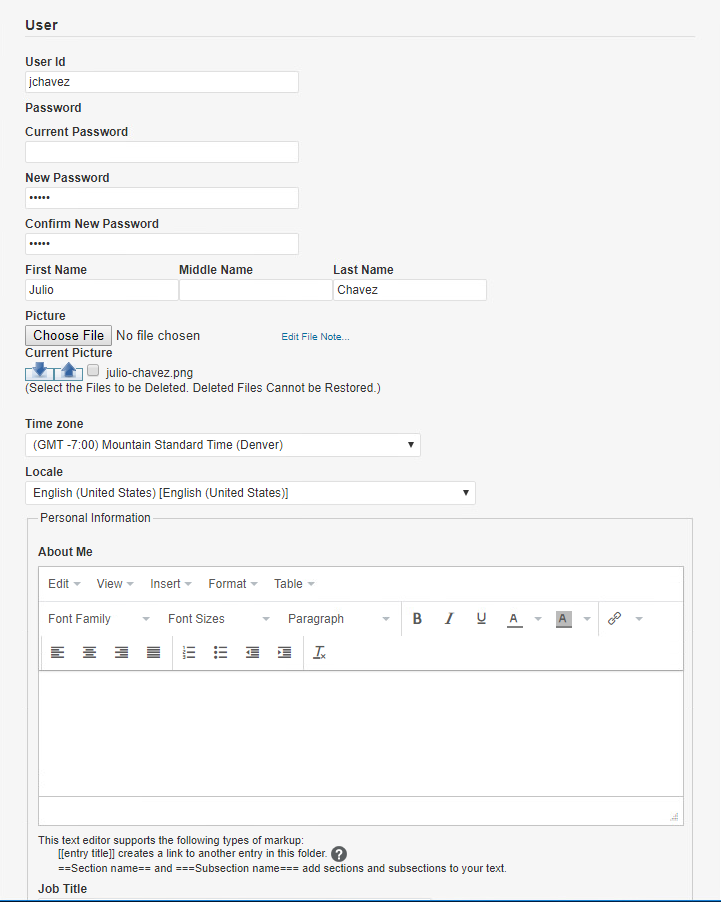Open the Insert menu in editor

pos(171,584)
